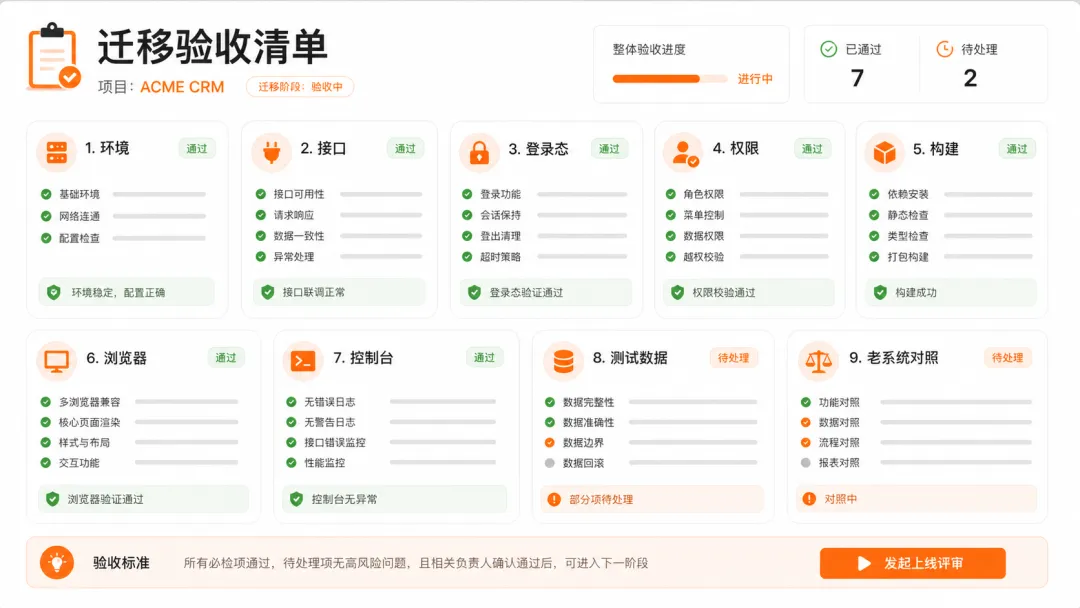1080x608 pixels.
Task: Click the cube icon of 构建 card
Action: coord(884,153)
